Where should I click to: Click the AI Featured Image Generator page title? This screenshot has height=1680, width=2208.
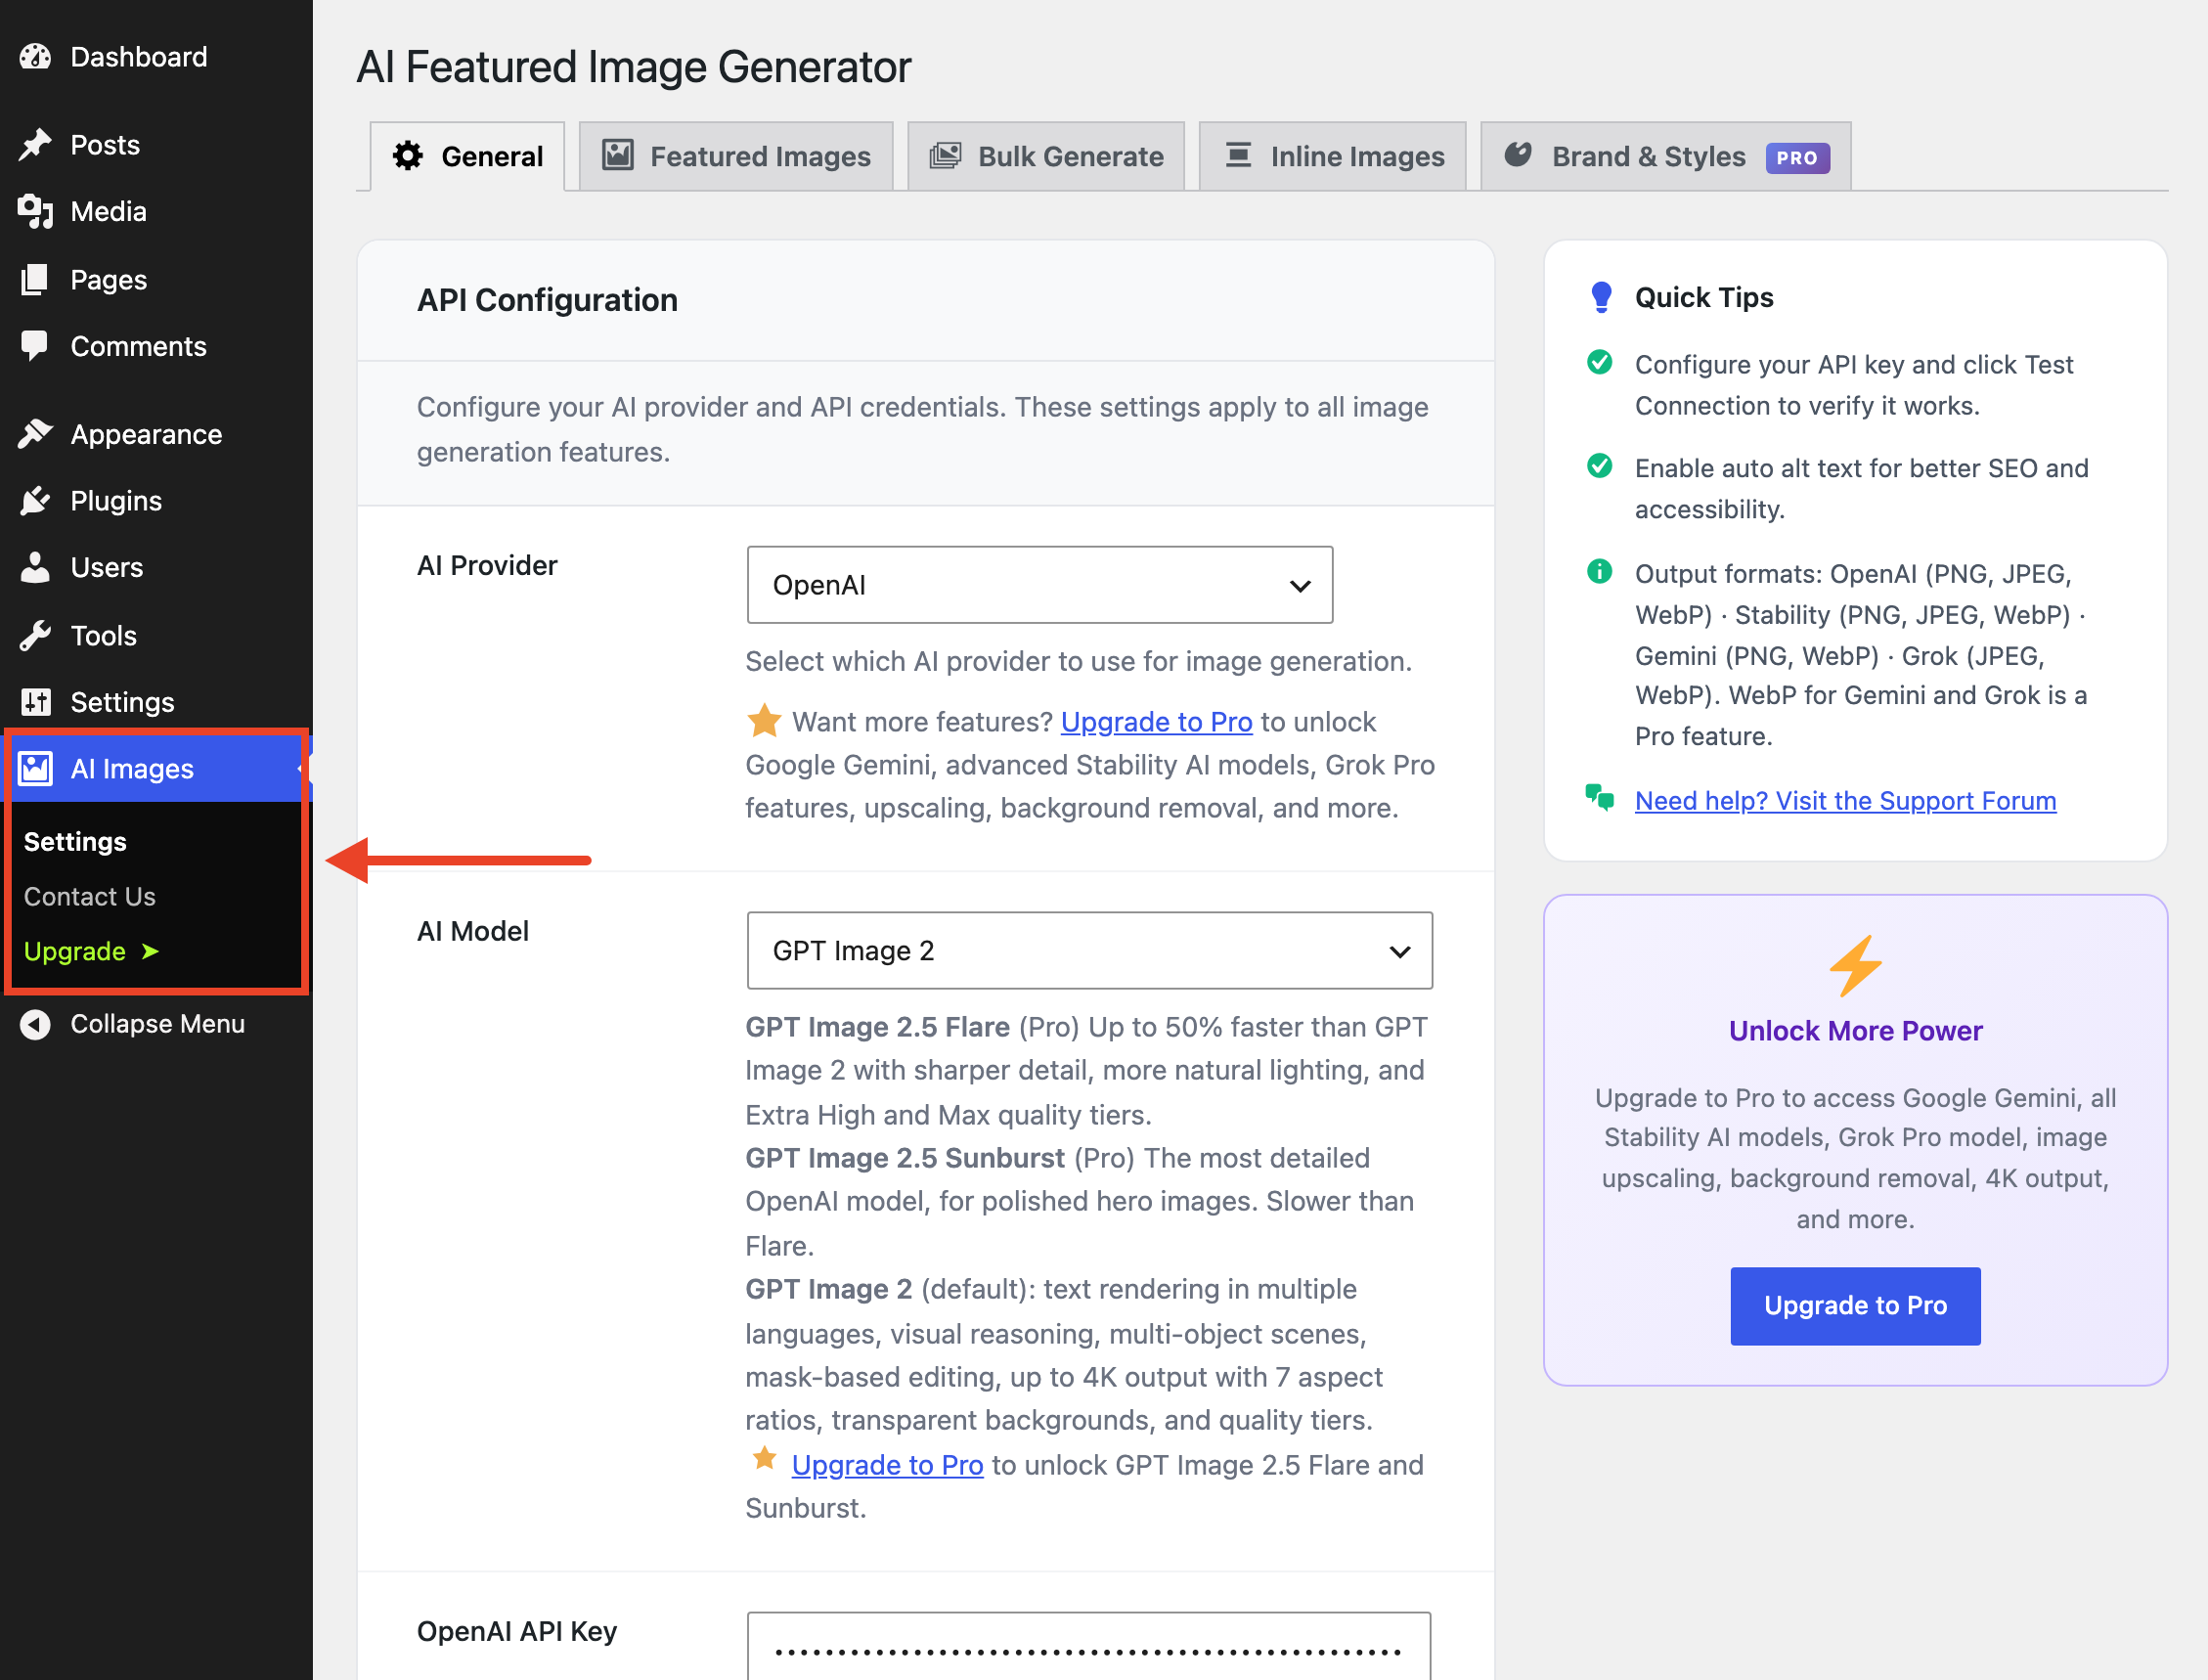[634, 67]
